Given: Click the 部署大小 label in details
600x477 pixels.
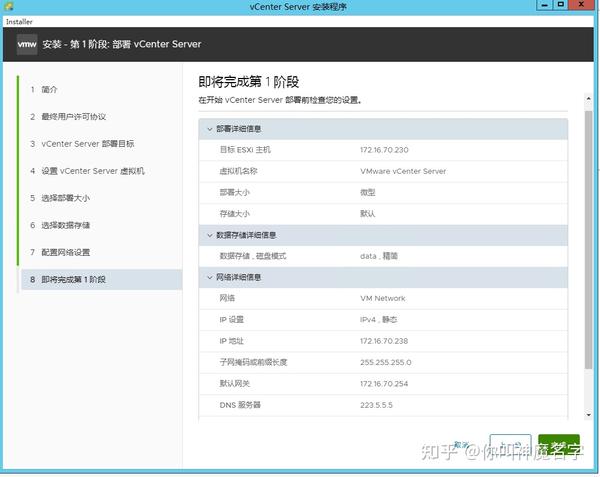Looking at the screenshot, I should click(235, 192).
